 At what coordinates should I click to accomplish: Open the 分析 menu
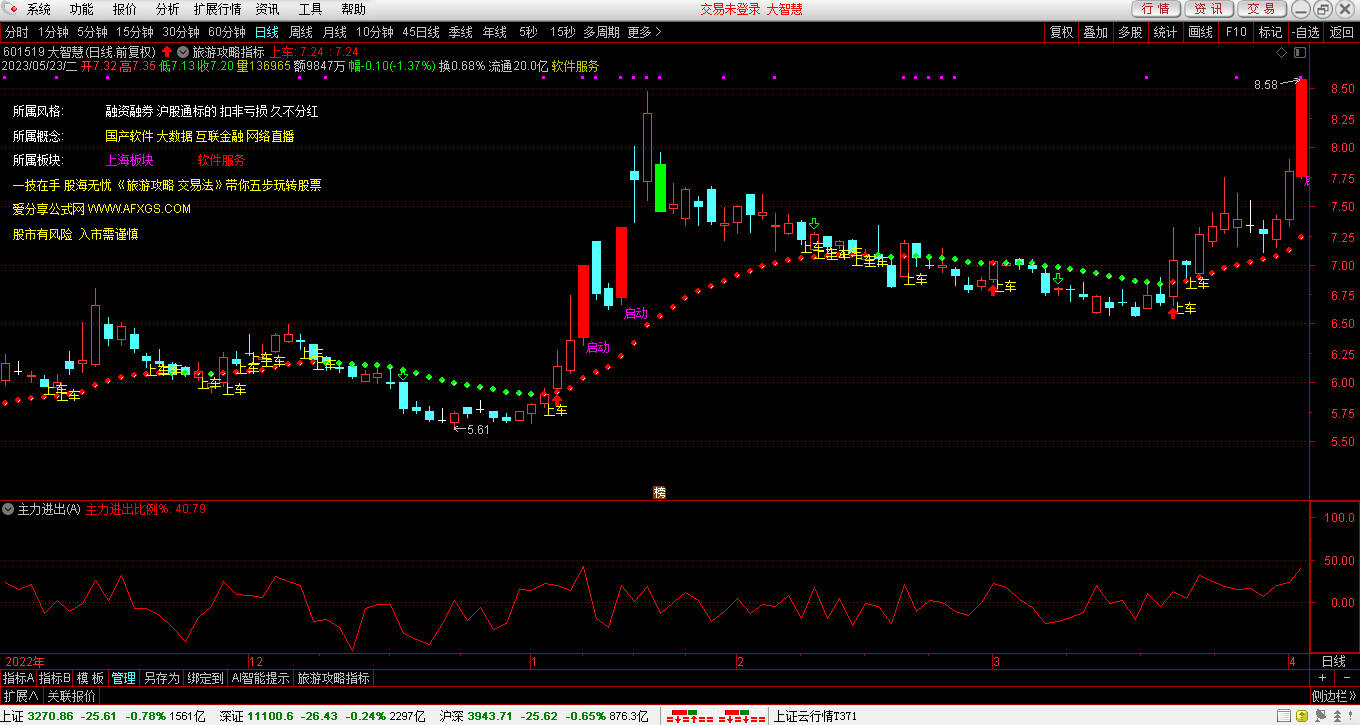tap(168, 9)
